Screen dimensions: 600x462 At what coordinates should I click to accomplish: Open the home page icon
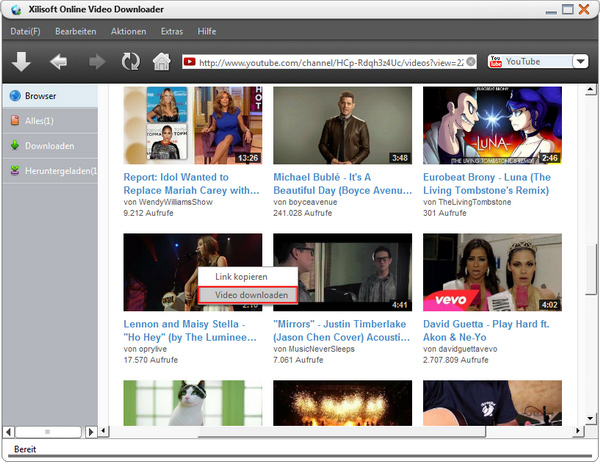[x=161, y=61]
